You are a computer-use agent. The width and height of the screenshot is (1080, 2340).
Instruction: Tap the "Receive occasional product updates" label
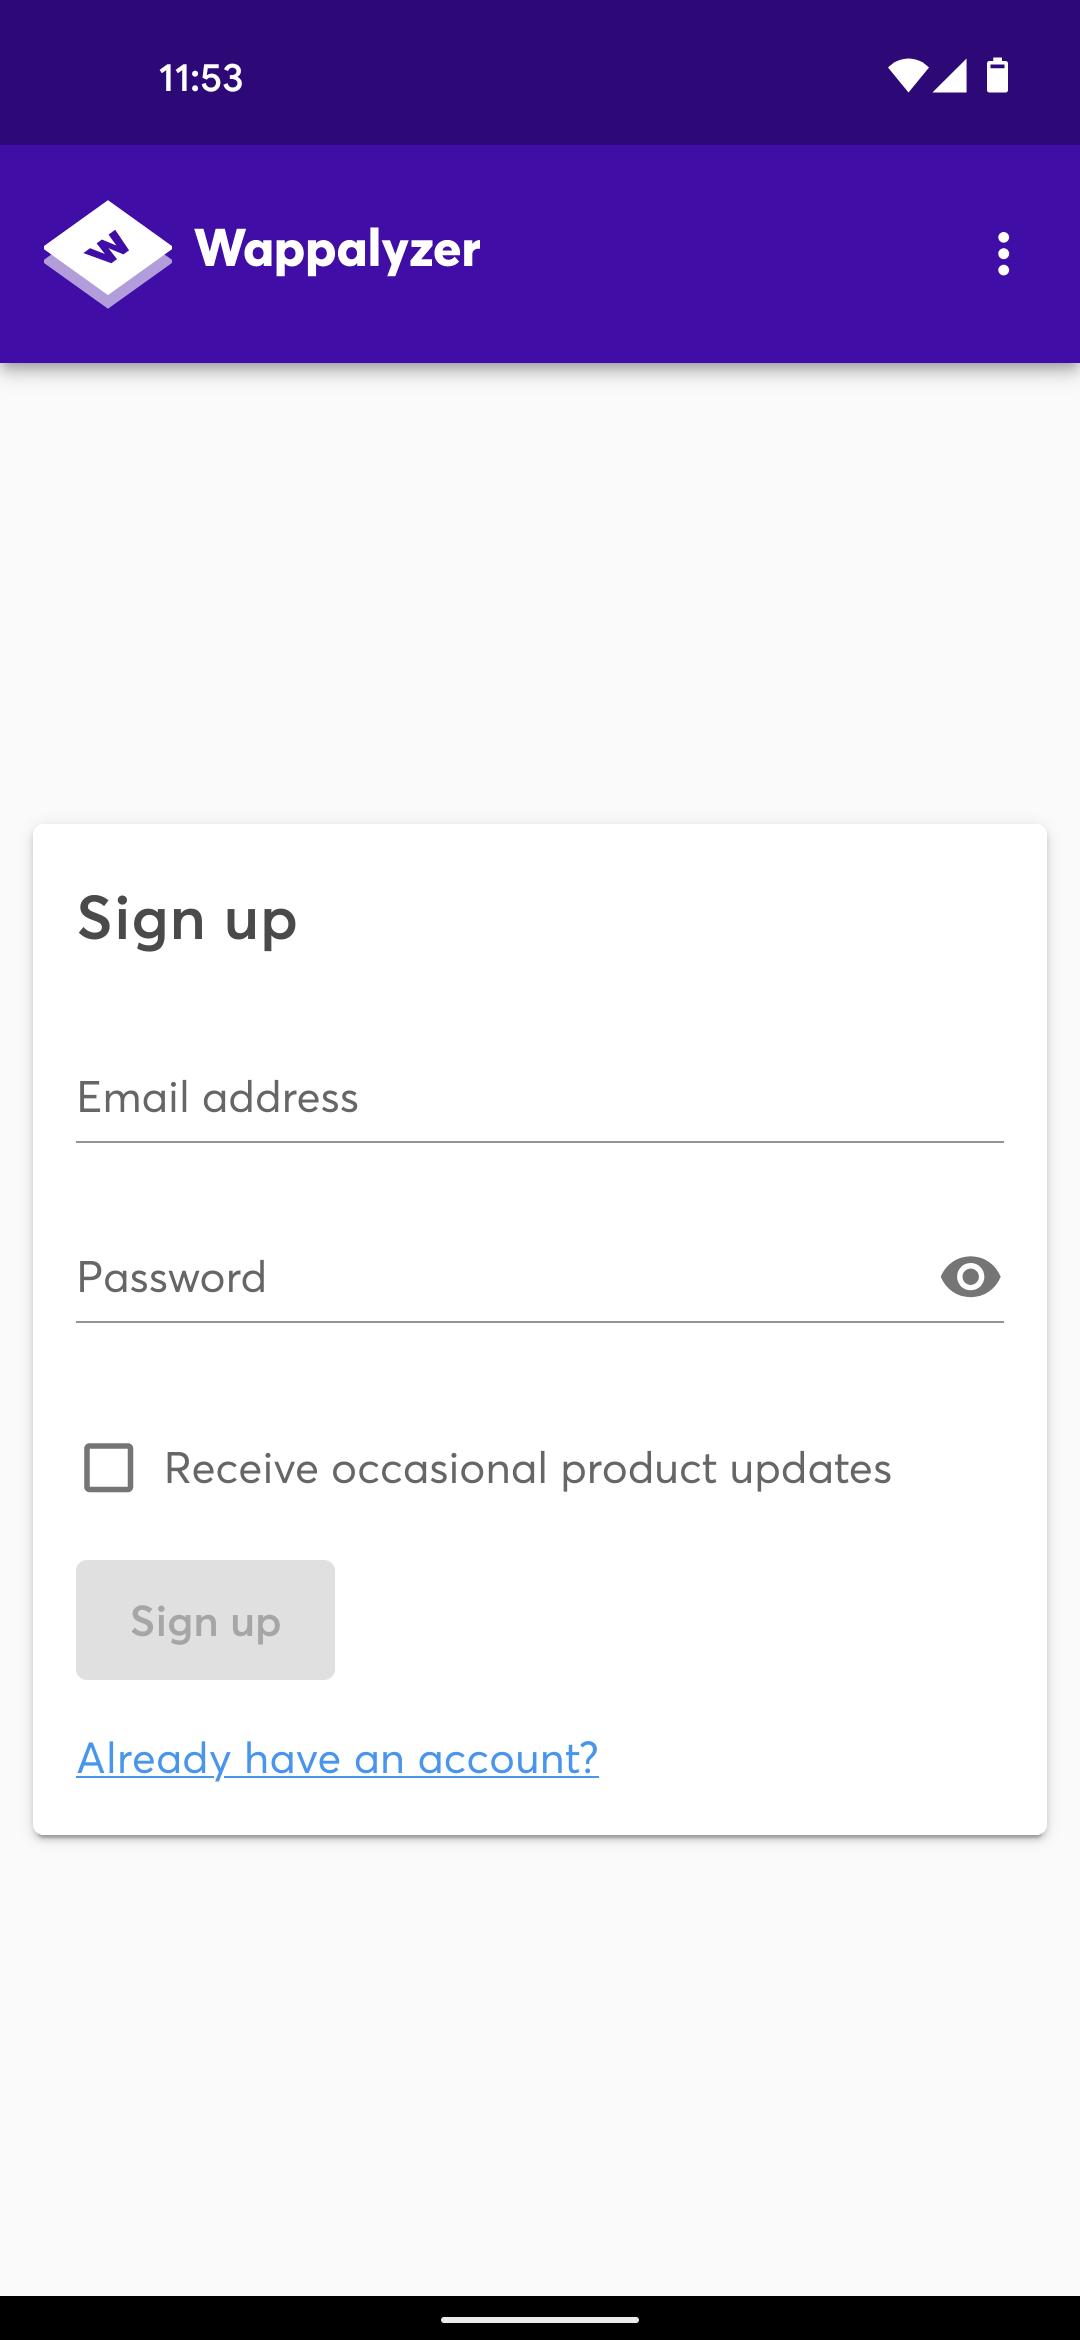tap(528, 1468)
